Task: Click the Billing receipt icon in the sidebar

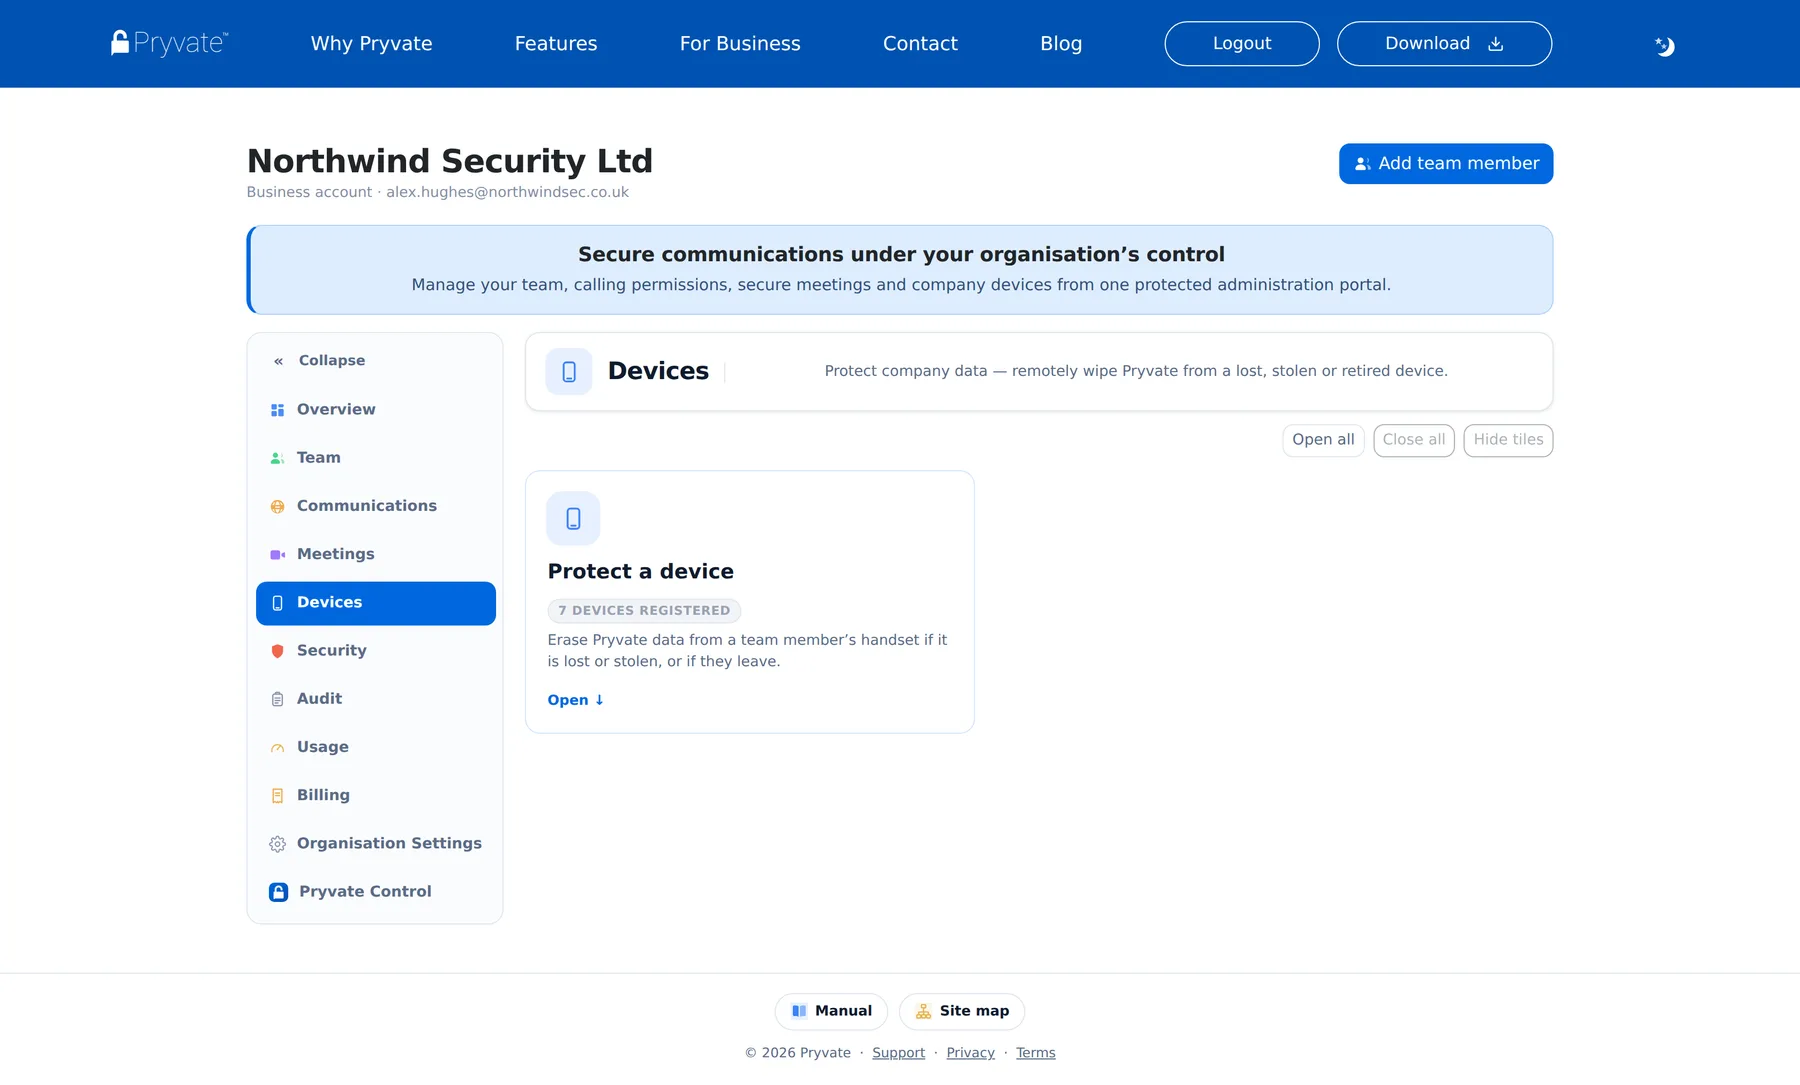Action: point(278,796)
